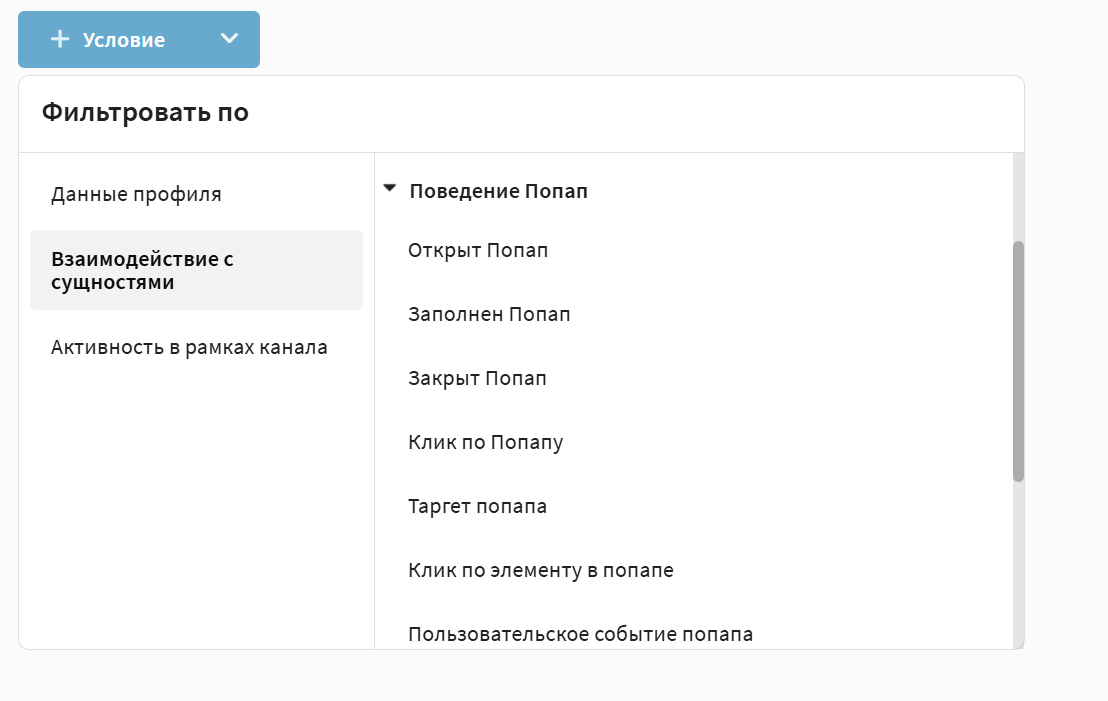Click the scrollbar track above the thumb

(1018, 195)
